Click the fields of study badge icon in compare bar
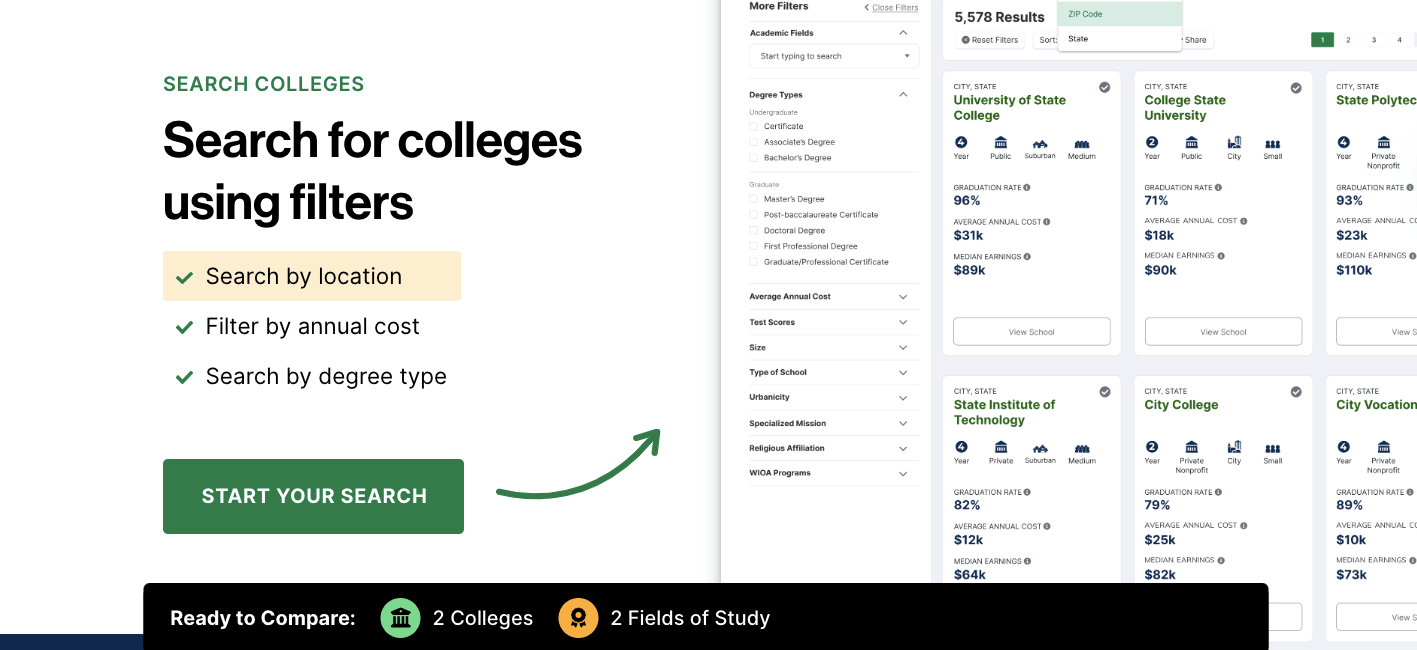1417x650 pixels. [x=578, y=618]
